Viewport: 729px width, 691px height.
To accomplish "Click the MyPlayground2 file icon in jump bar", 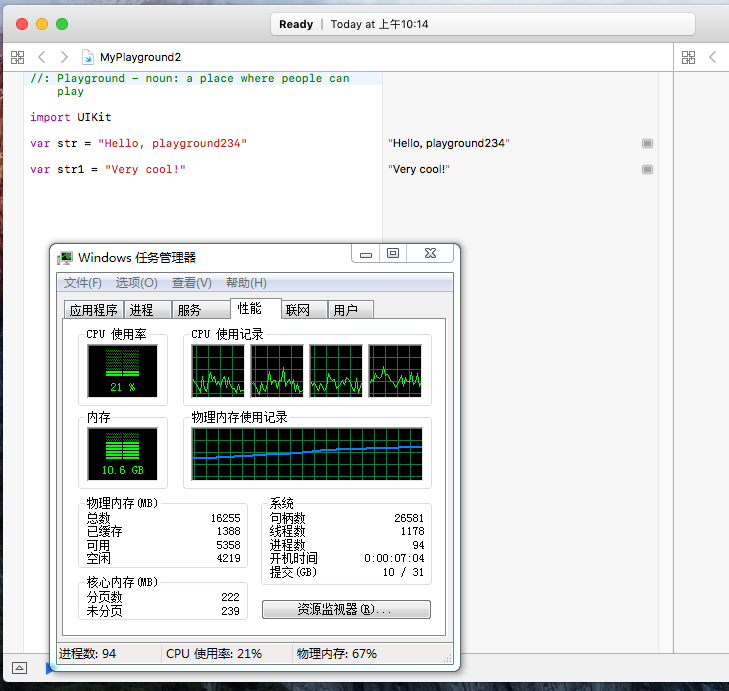I will pyautogui.click(x=88, y=58).
